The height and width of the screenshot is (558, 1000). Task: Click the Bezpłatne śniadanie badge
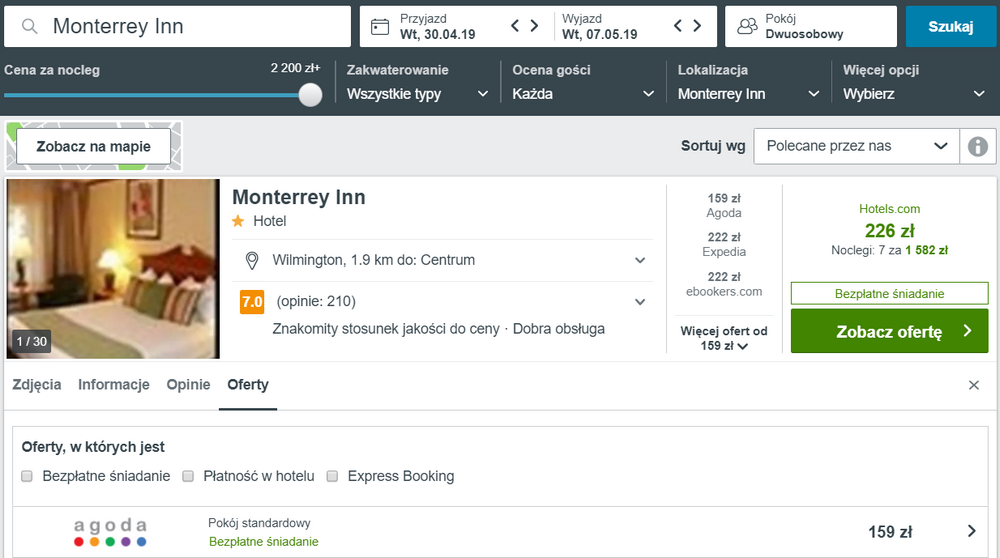click(890, 293)
